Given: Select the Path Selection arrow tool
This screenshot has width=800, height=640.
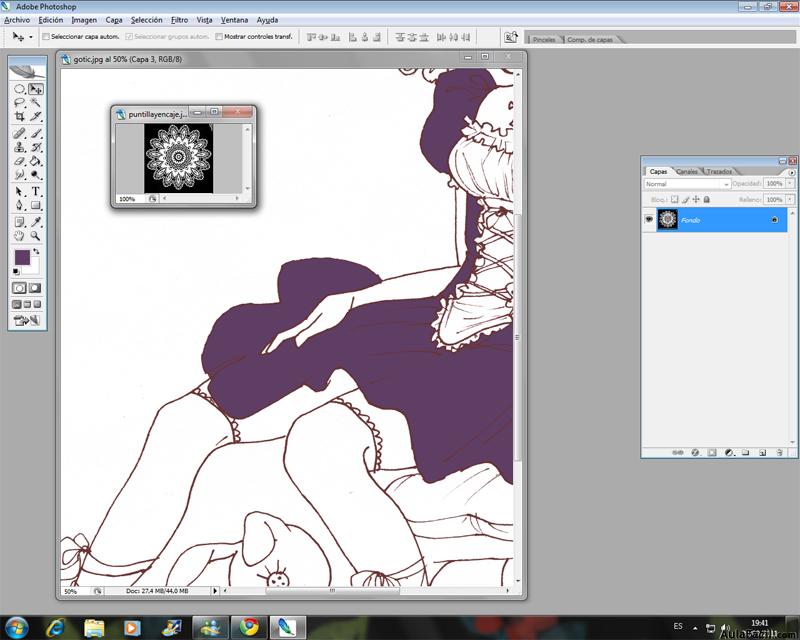Looking at the screenshot, I should pyautogui.click(x=19, y=192).
